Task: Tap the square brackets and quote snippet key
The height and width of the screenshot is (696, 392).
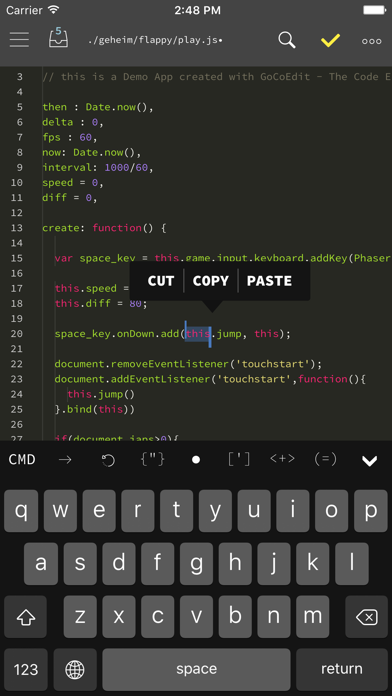Action: coord(239,459)
